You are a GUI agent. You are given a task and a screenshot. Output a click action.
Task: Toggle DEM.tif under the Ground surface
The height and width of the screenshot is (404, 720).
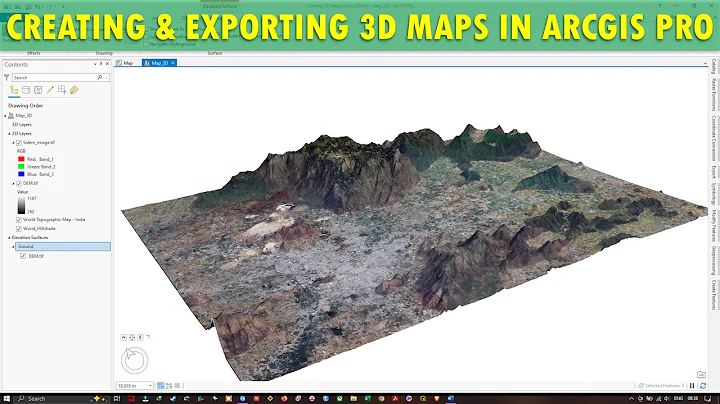23,256
